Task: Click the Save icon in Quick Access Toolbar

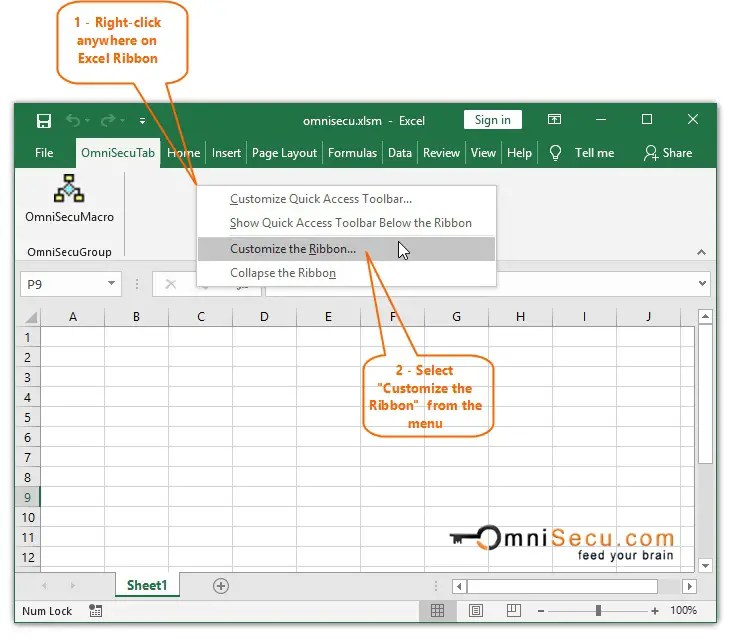Action: tap(44, 121)
